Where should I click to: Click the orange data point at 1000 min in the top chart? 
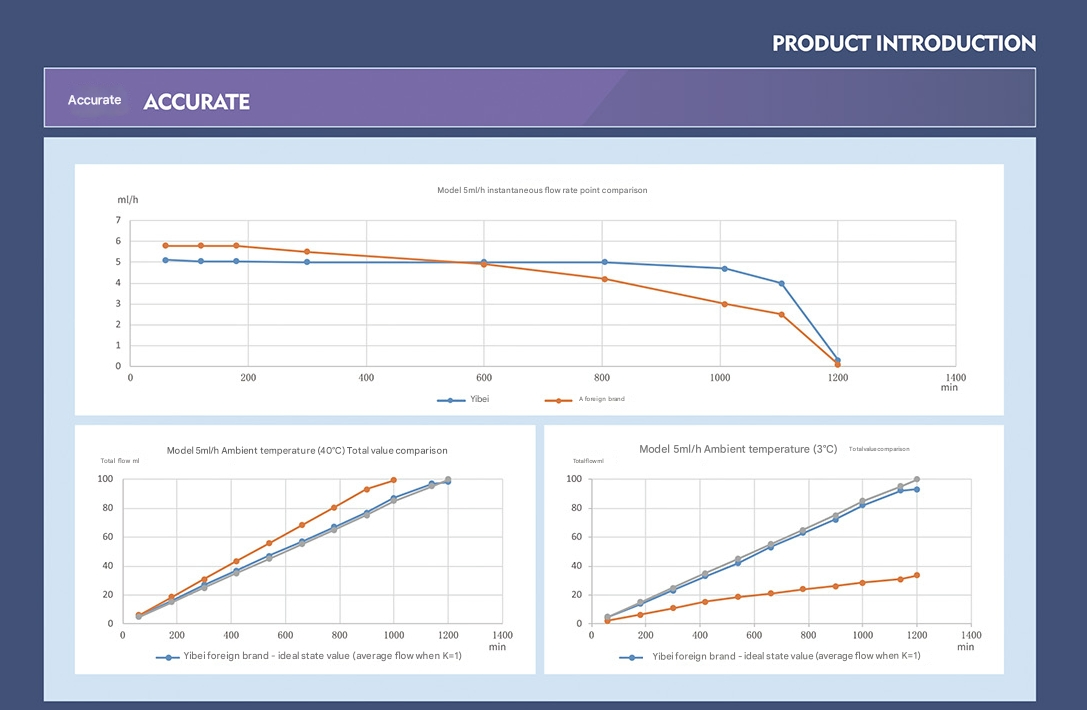tap(724, 304)
